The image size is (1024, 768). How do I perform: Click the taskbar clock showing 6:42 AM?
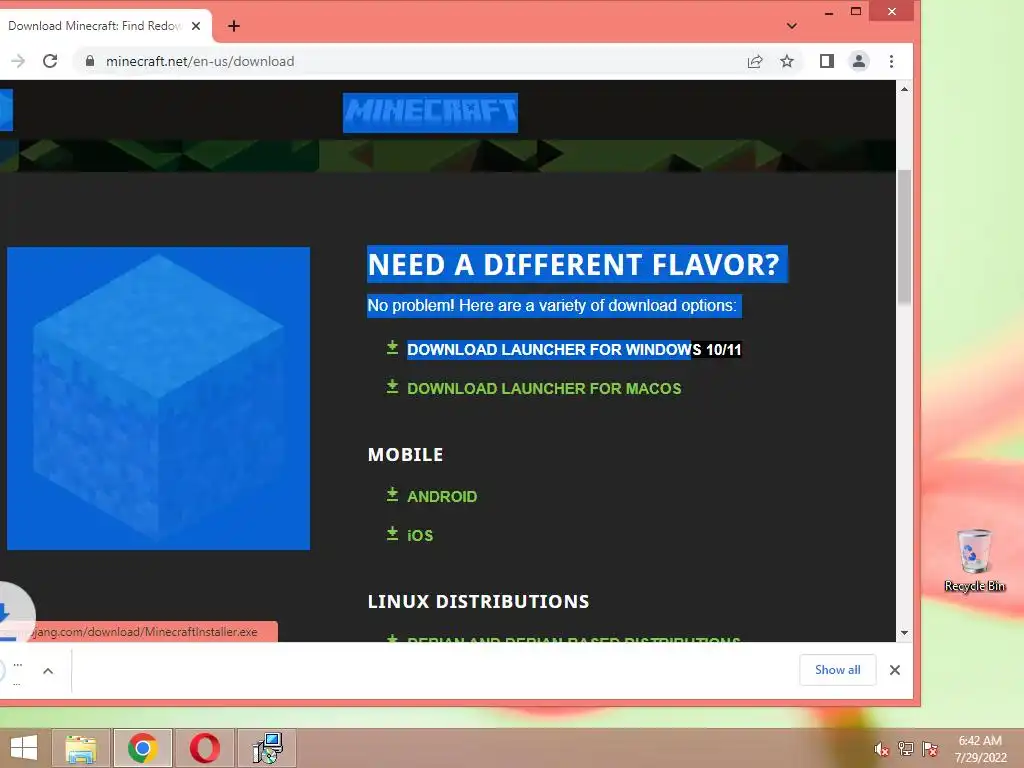pos(980,749)
